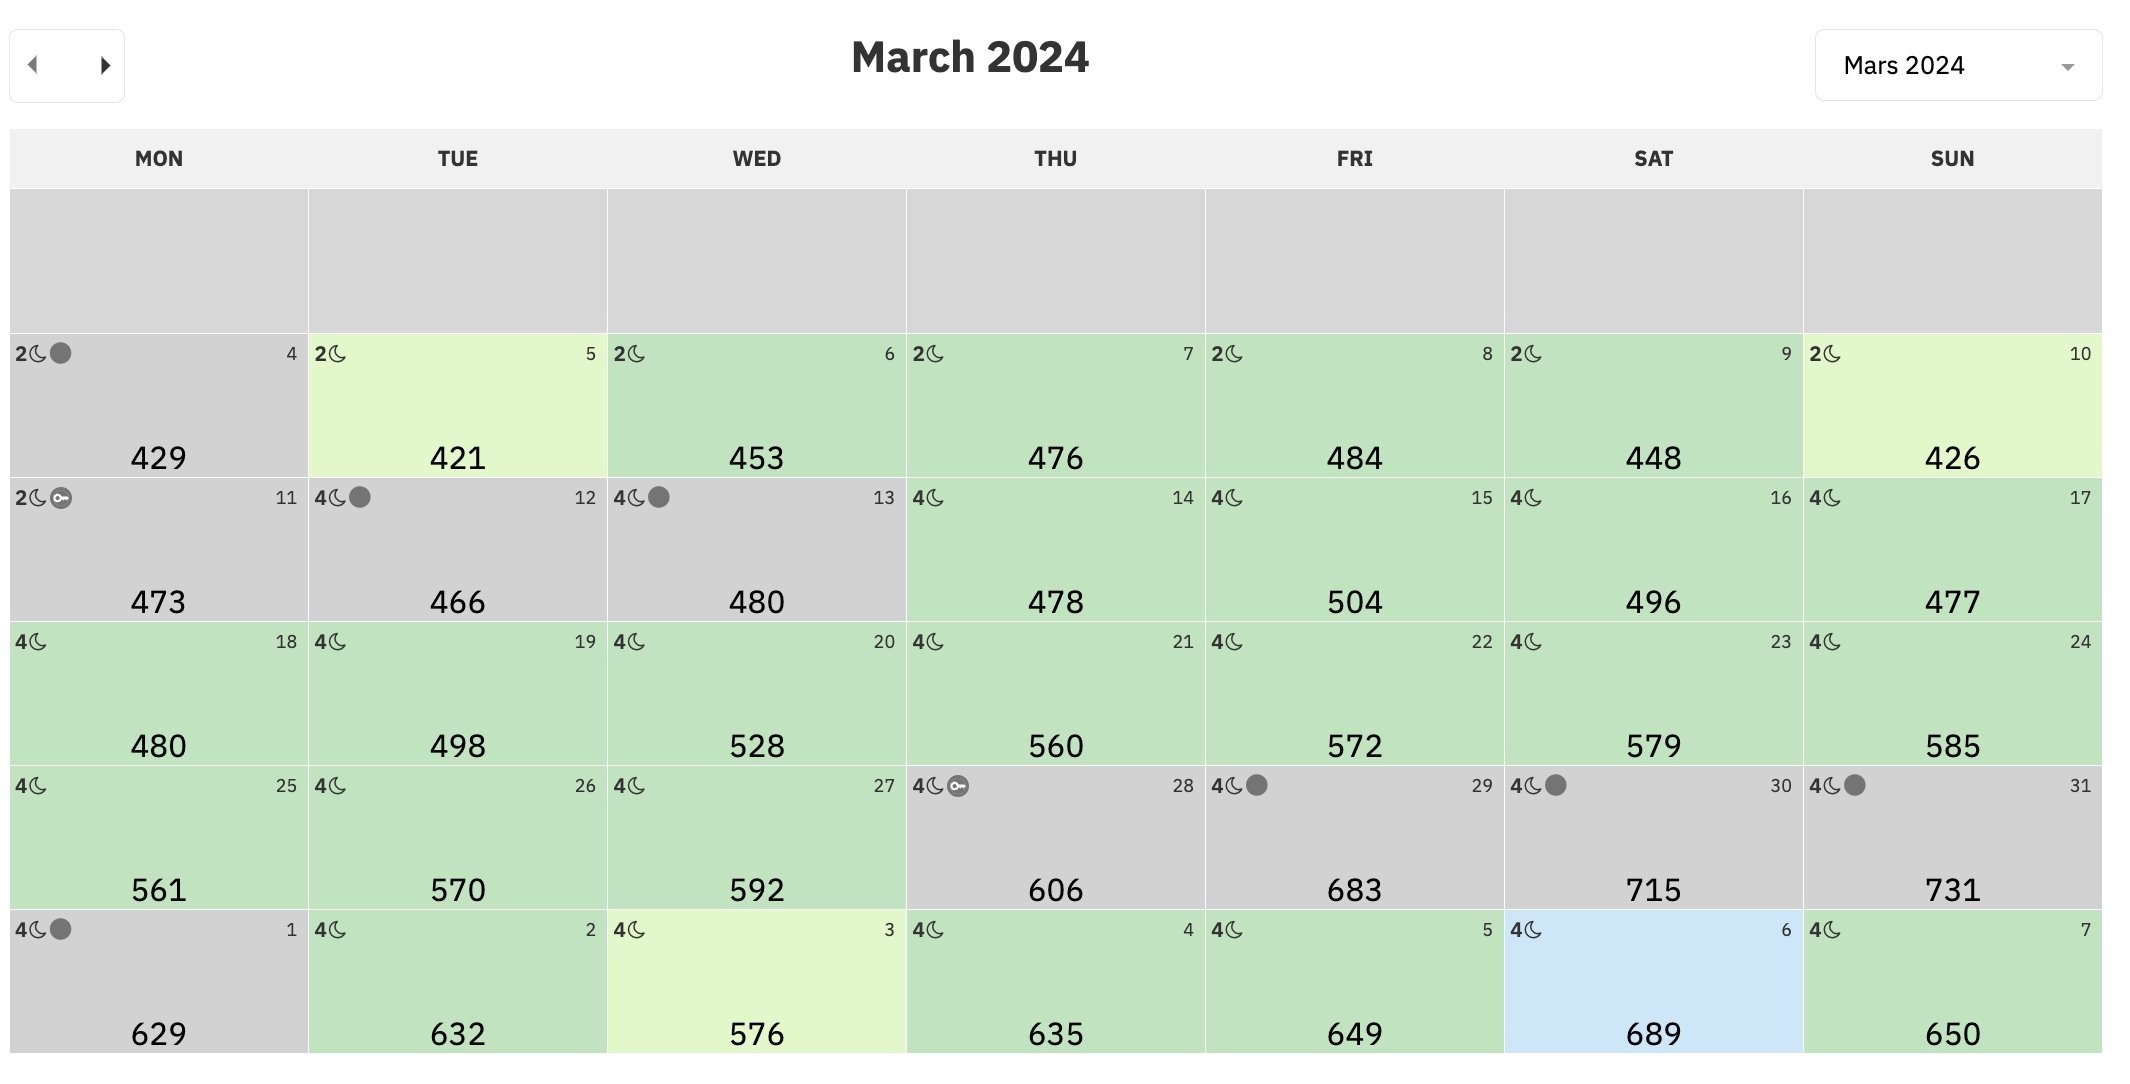The image size is (2130, 1084).
Task: Click the SAT column header
Action: coord(1654,159)
